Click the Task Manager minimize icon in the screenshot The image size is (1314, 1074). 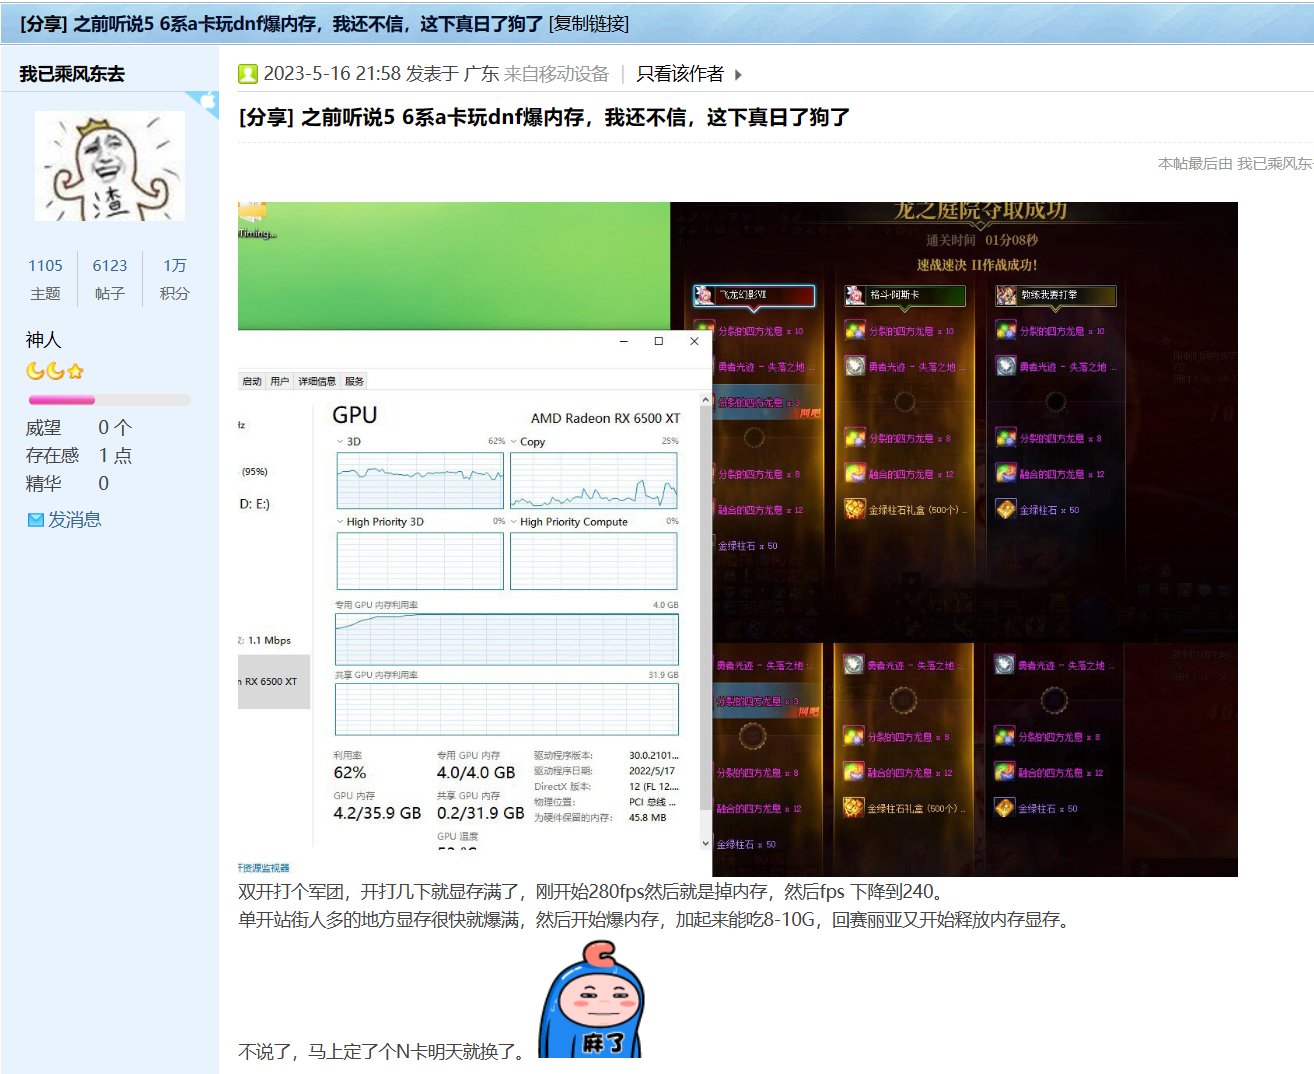[x=624, y=341]
